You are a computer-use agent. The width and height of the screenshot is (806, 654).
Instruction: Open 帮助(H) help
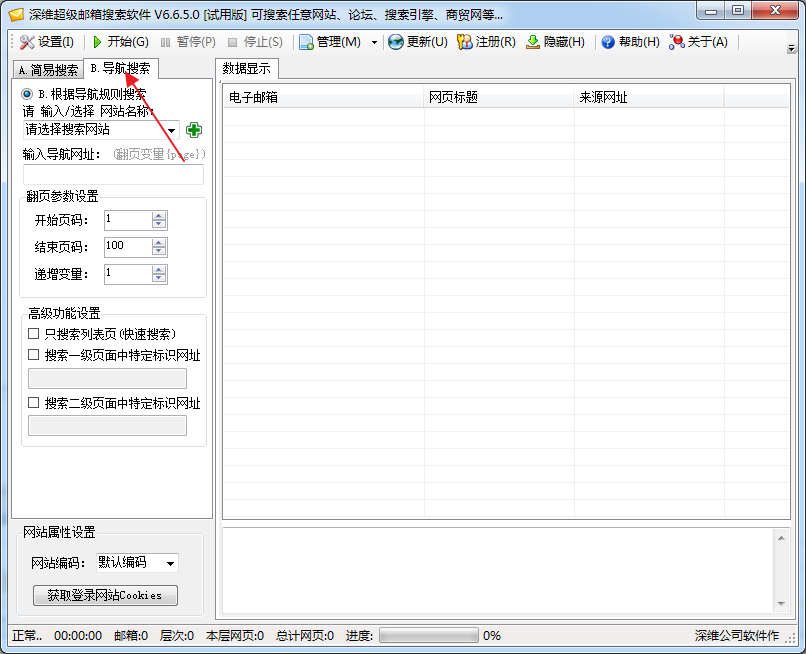(630, 42)
